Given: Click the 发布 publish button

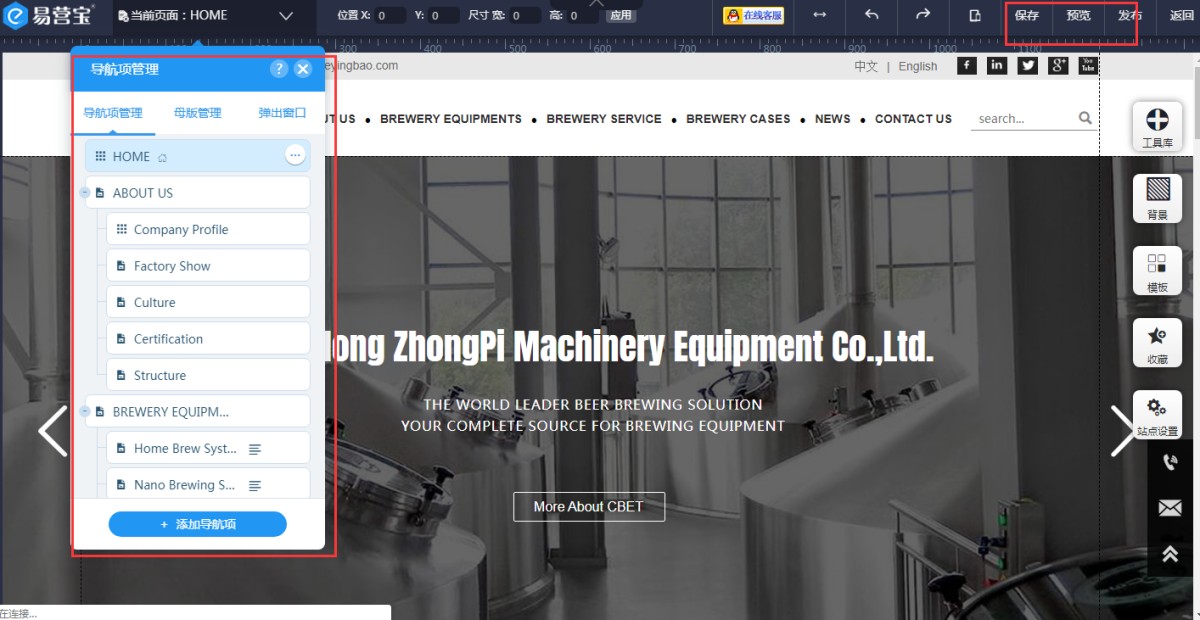Looking at the screenshot, I should (x=1130, y=15).
